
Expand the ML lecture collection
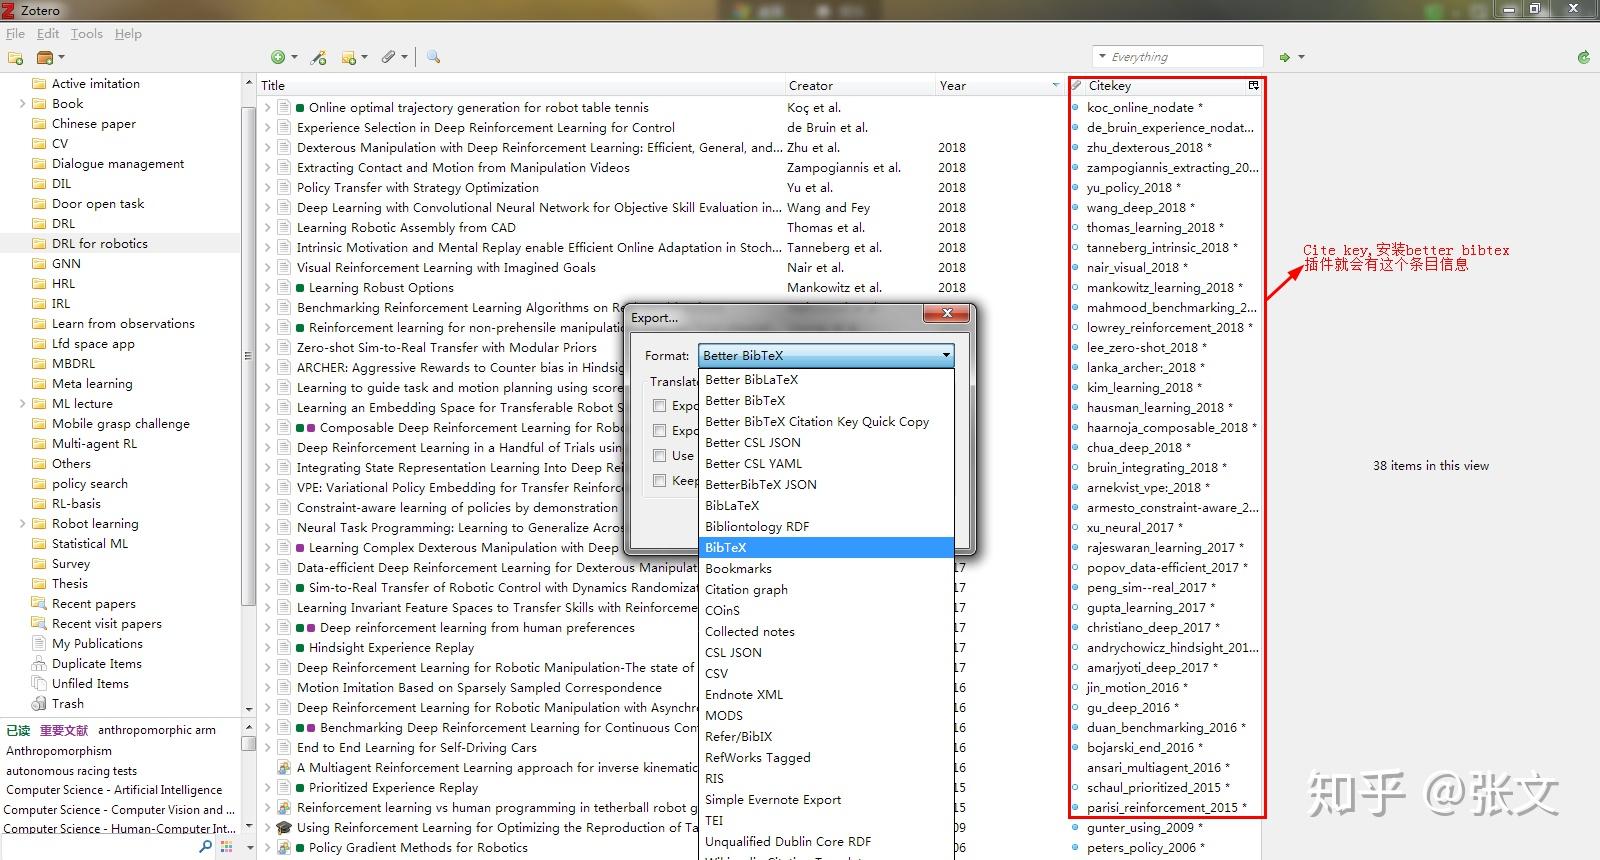pos(23,404)
